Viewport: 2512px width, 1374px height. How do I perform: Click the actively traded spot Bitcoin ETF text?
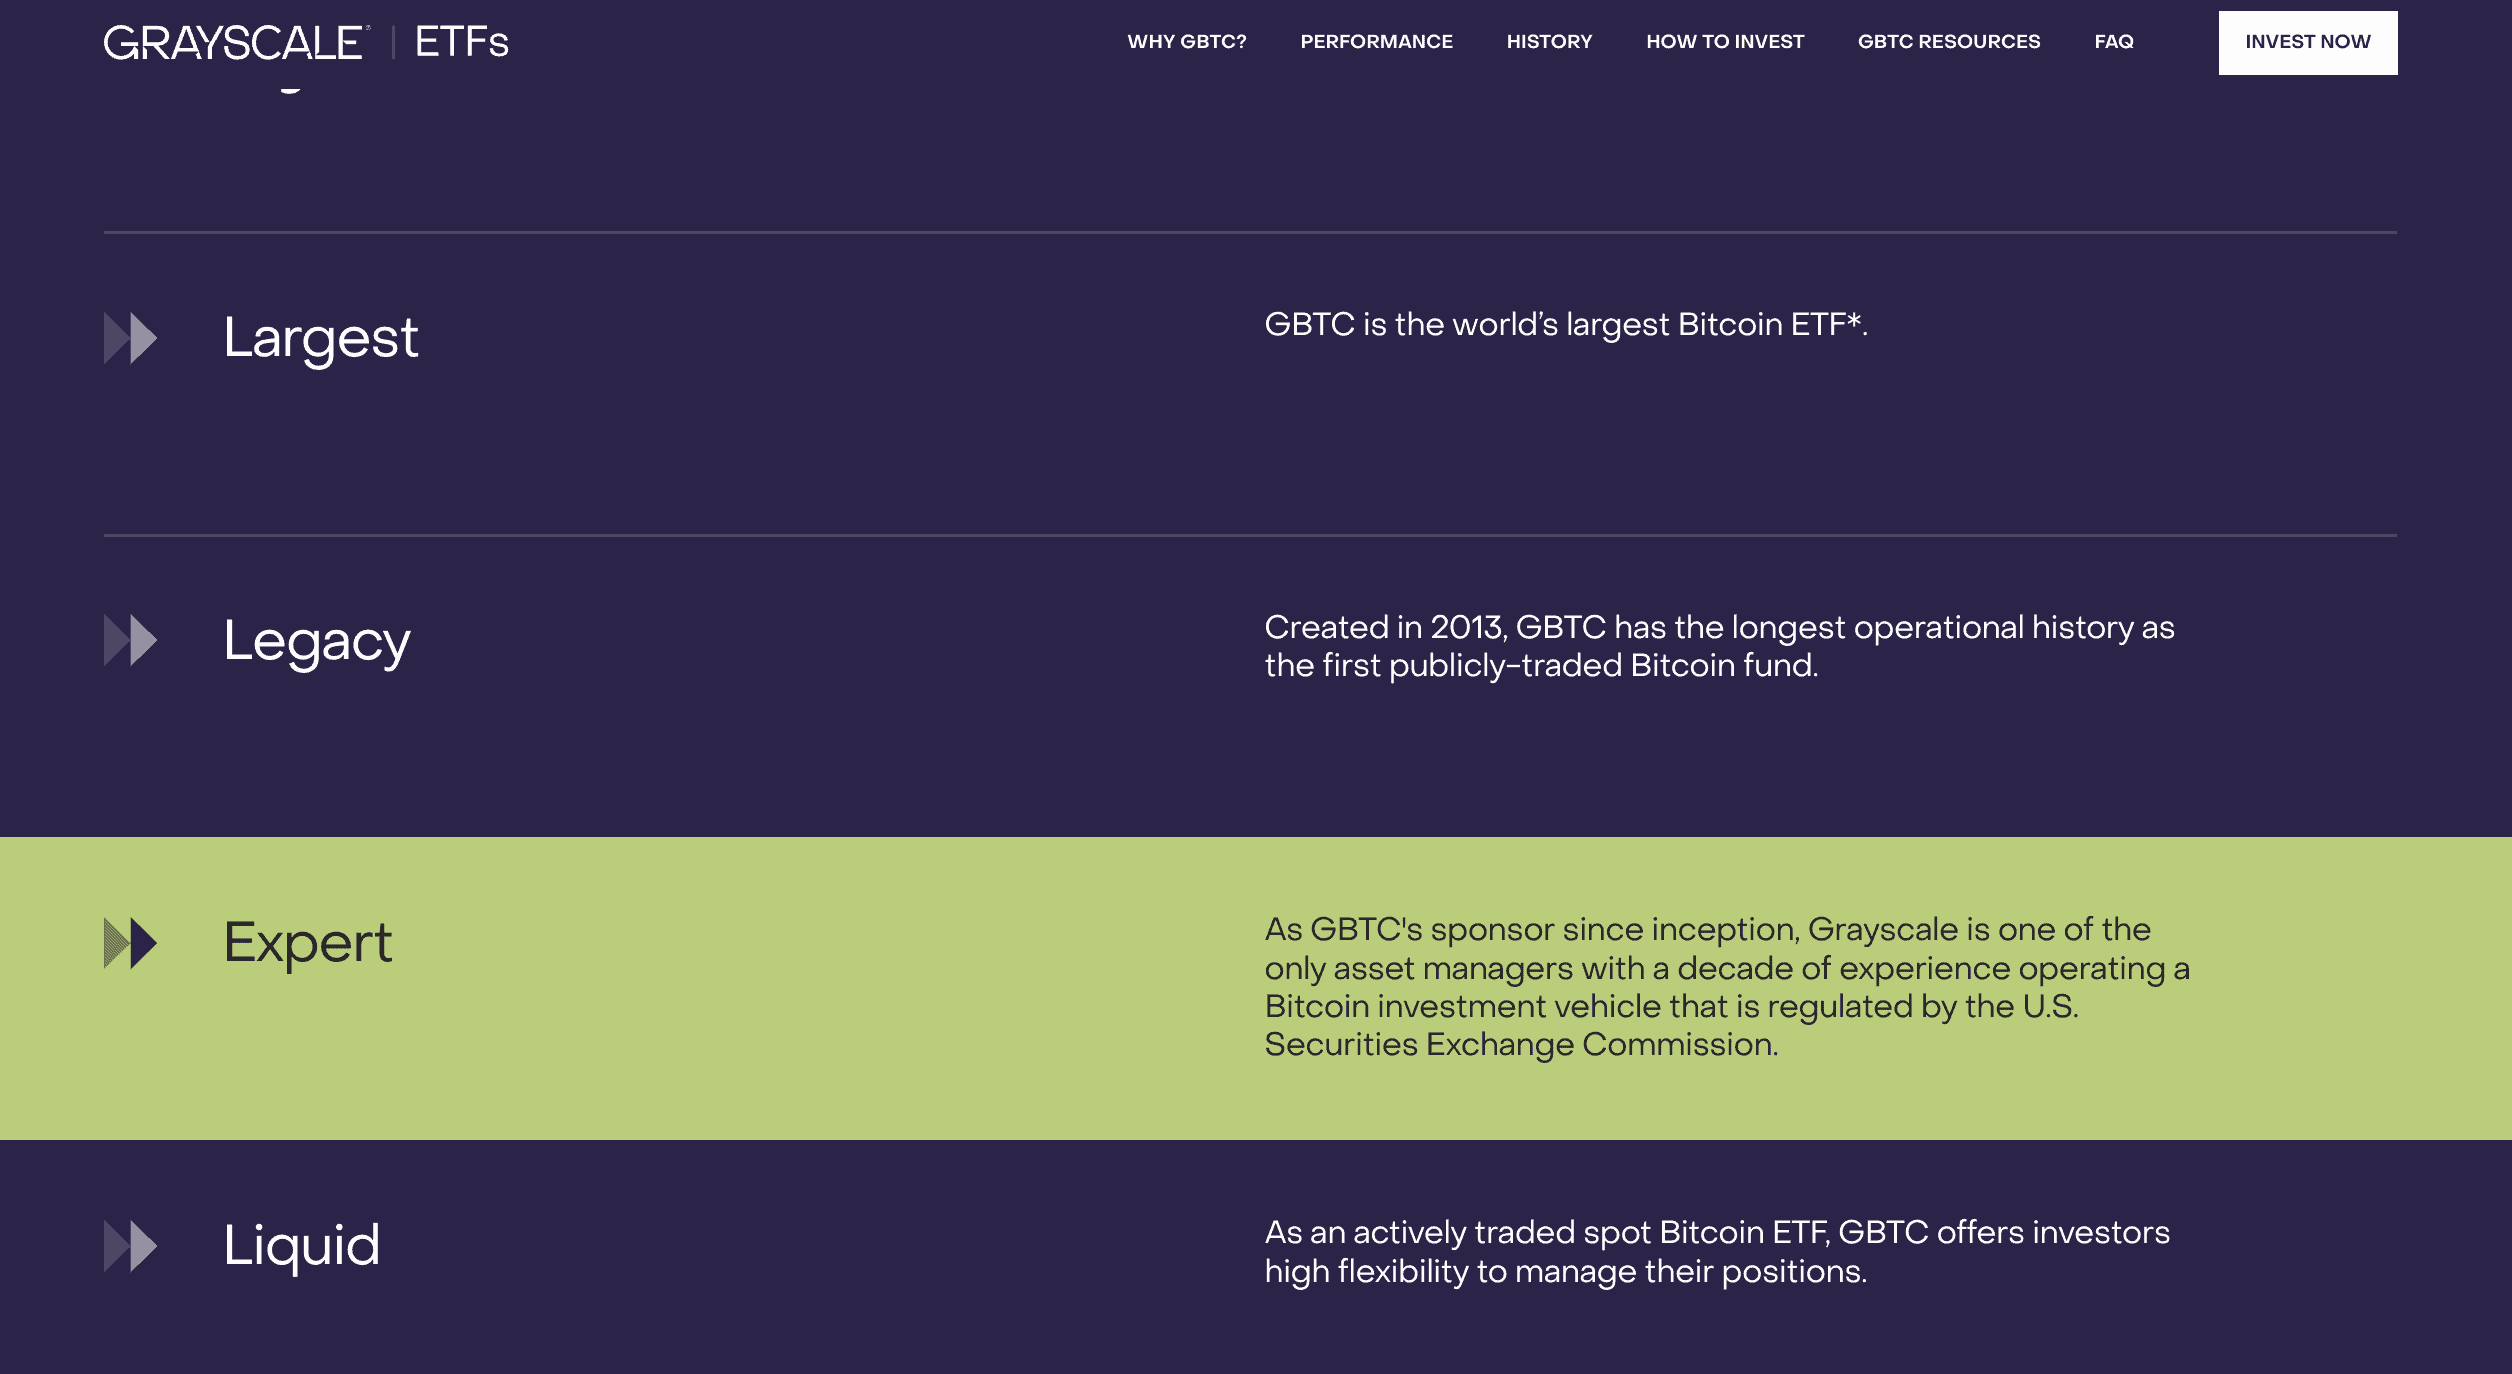point(1716,1251)
